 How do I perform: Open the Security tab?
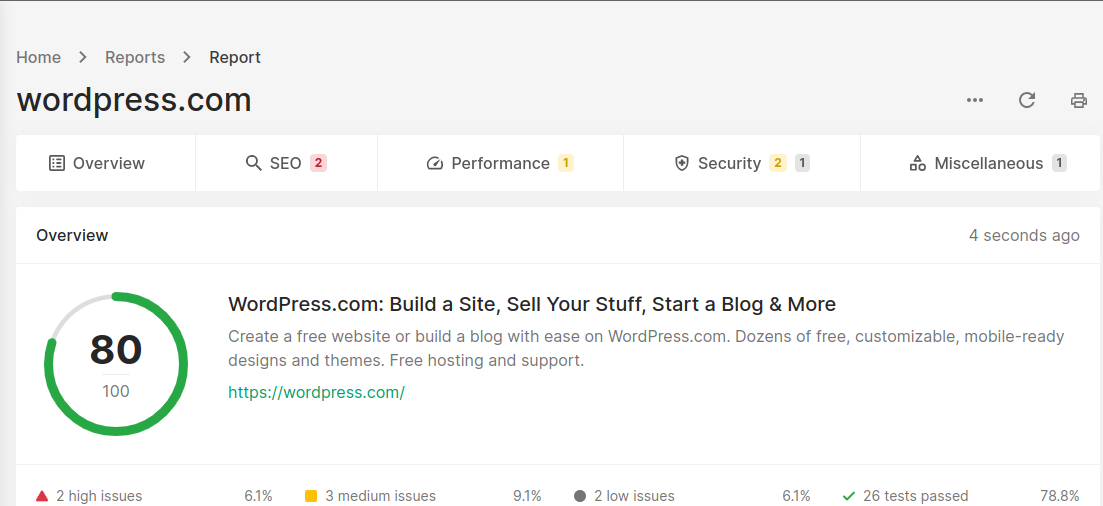point(729,163)
